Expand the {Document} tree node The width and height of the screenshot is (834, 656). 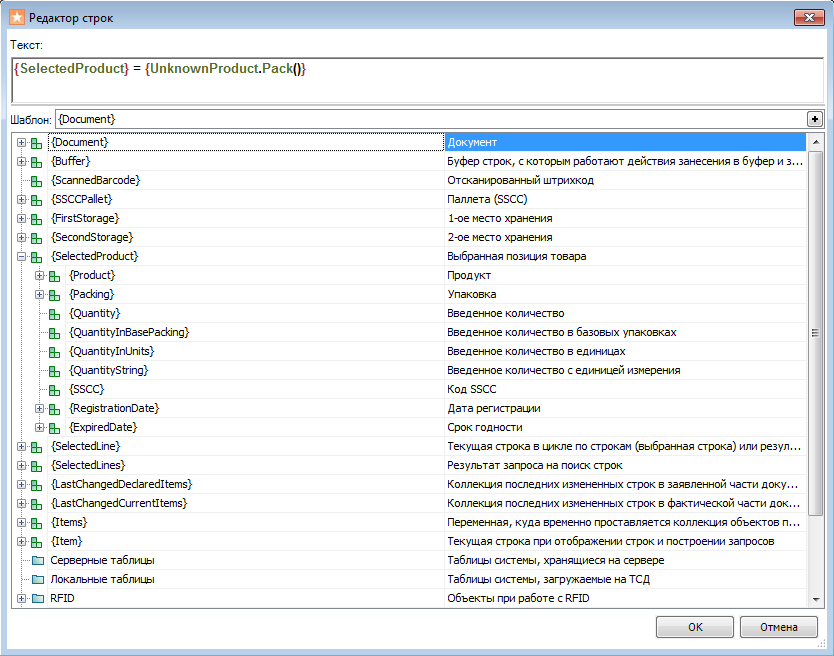(21, 143)
